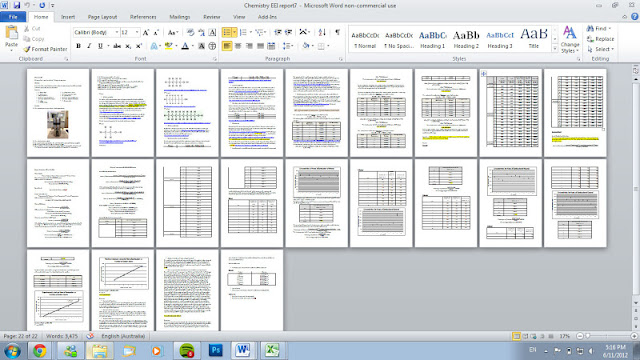Click the Replace button in Editing group
640x360 pixels.
(600, 39)
